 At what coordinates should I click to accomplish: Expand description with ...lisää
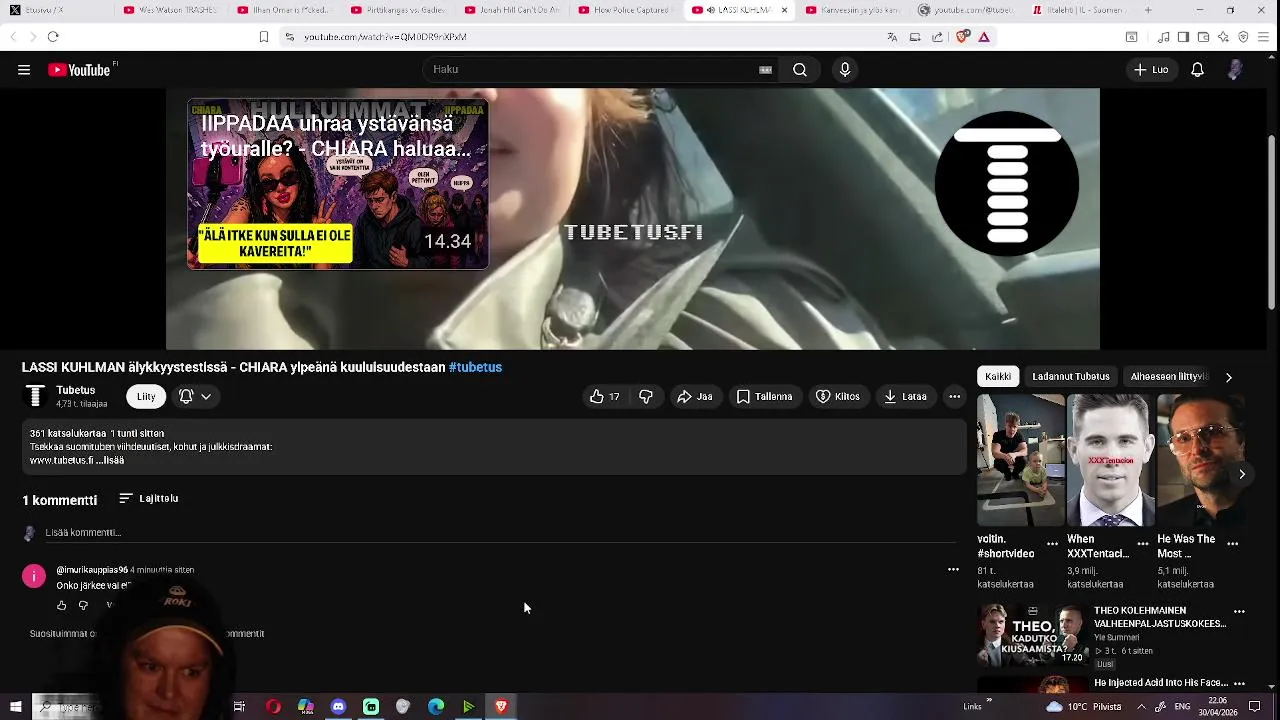click(x=110, y=461)
